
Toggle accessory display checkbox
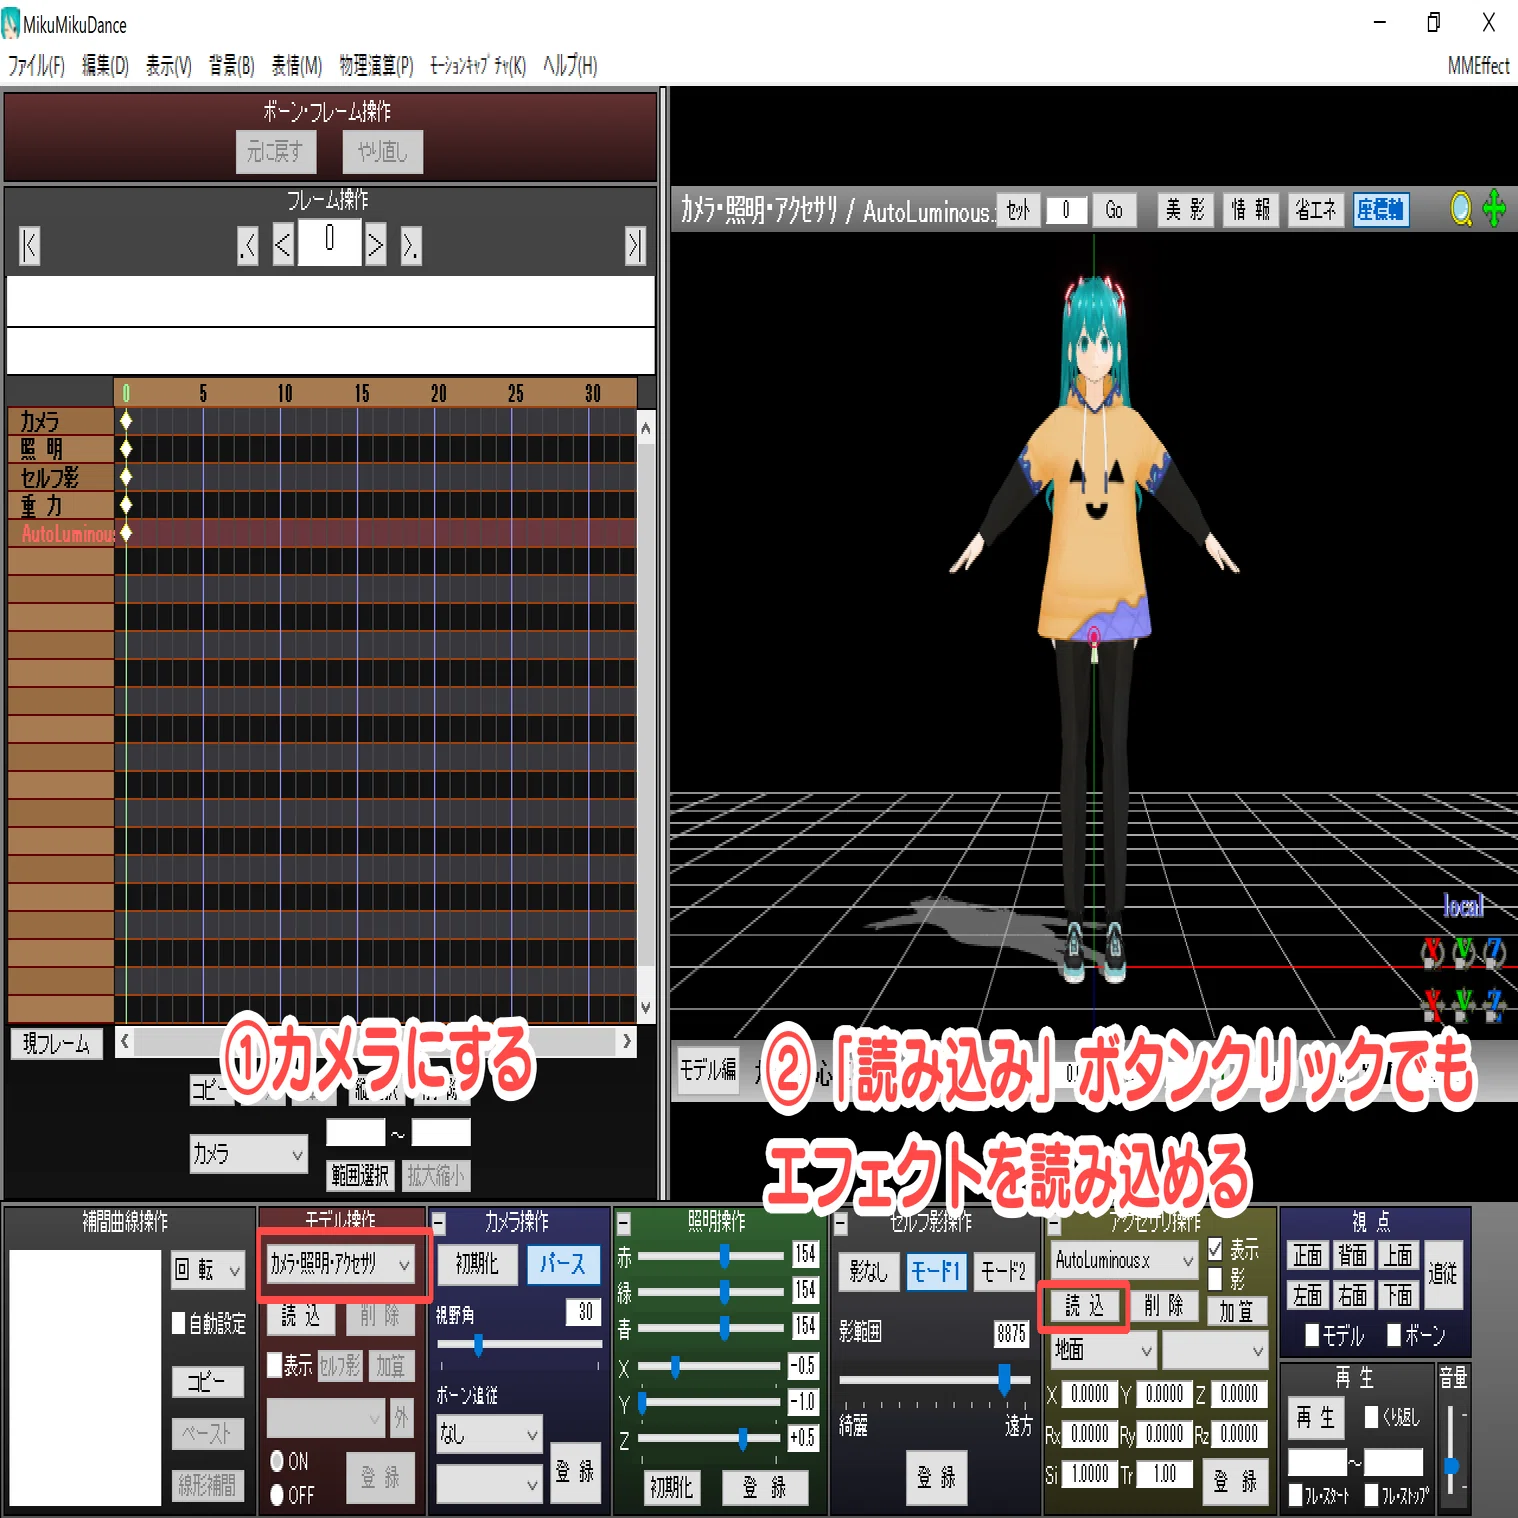(x=1215, y=1249)
